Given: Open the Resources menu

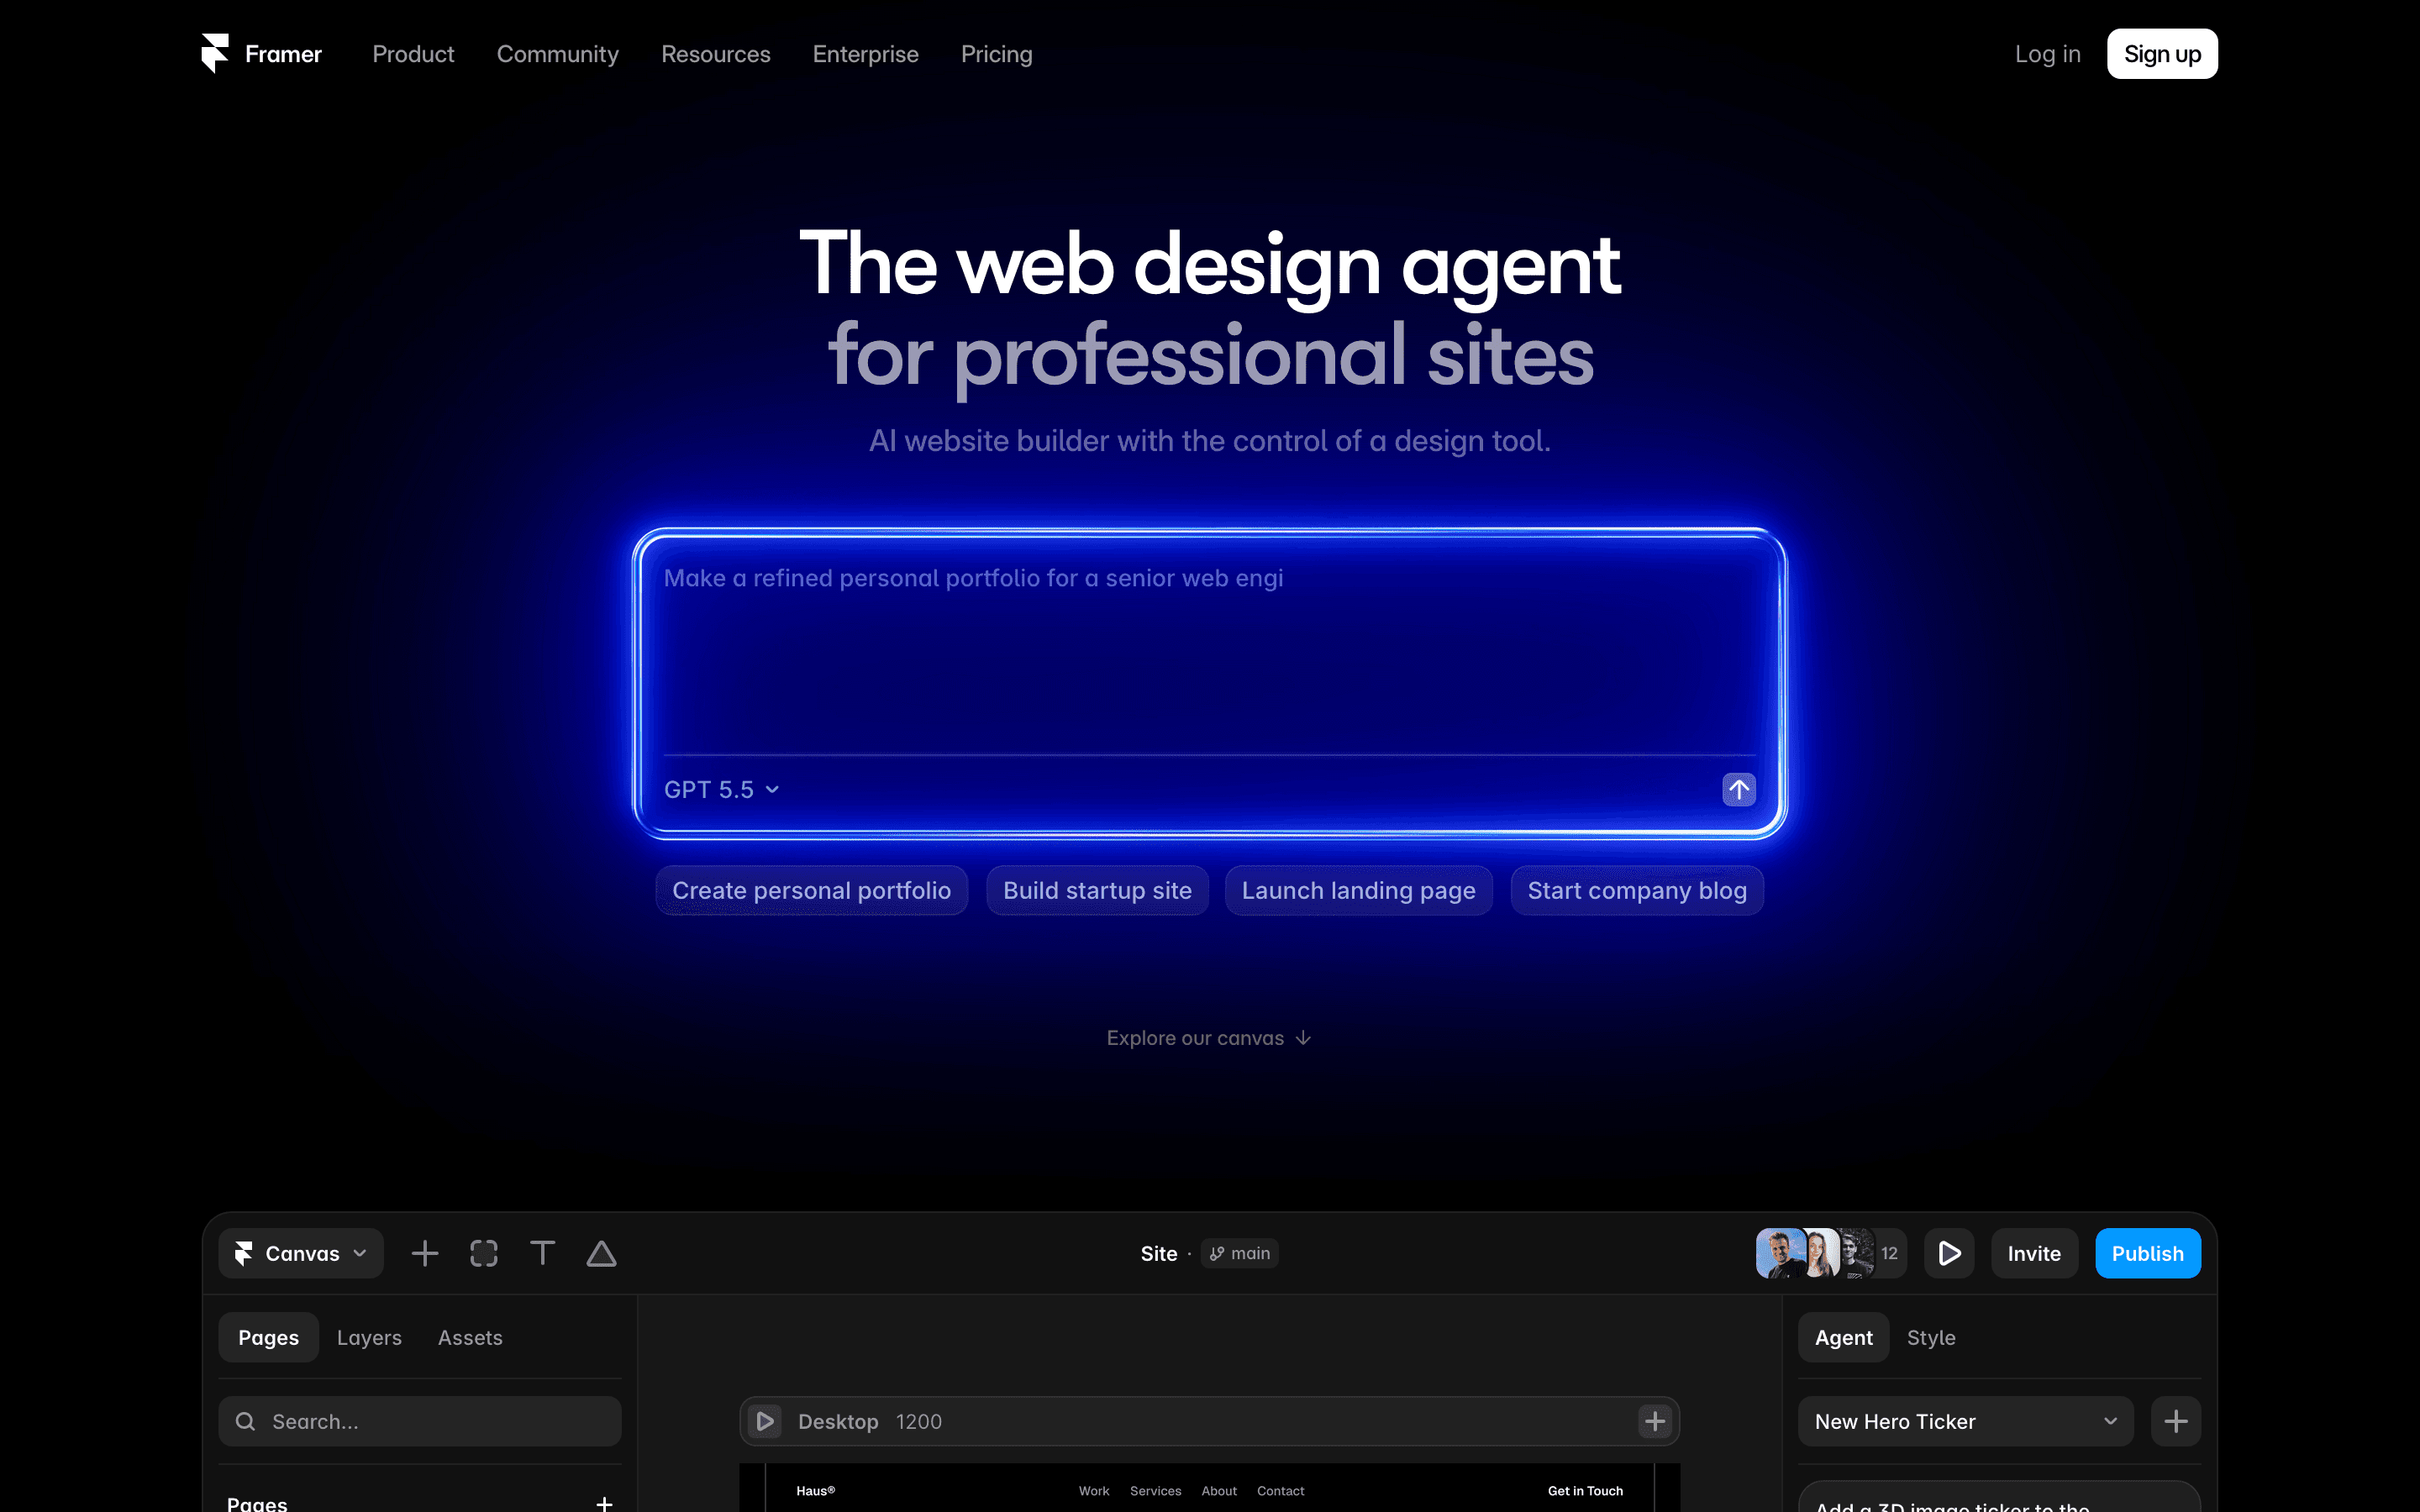Looking at the screenshot, I should tap(715, 54).
